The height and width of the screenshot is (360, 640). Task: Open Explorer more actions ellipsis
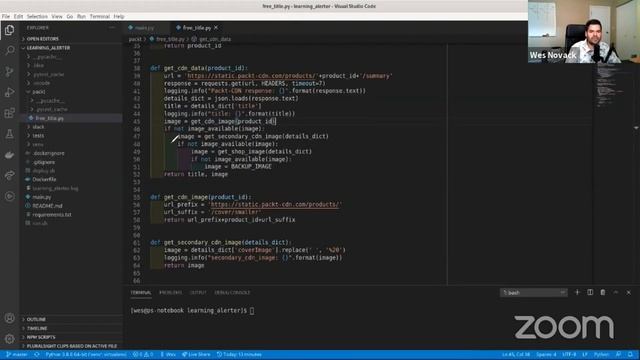(x=112, y=28)
